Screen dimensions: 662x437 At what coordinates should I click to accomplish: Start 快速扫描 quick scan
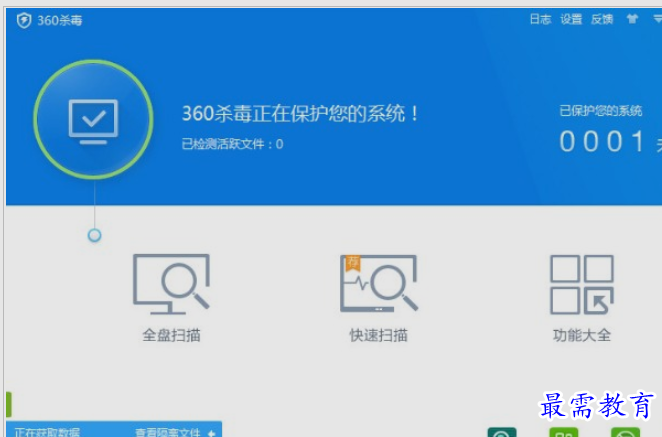(x=379, y=298)
